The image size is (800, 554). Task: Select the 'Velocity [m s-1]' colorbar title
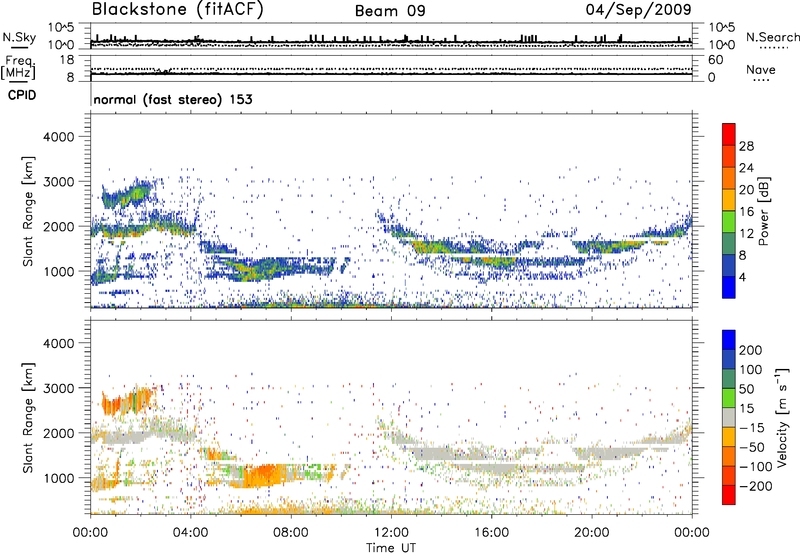(782, 417)
